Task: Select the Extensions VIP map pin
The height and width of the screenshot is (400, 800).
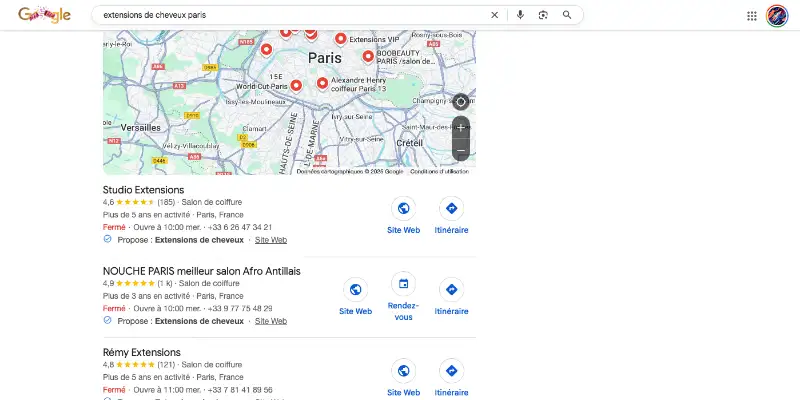Action: [340, 39]
